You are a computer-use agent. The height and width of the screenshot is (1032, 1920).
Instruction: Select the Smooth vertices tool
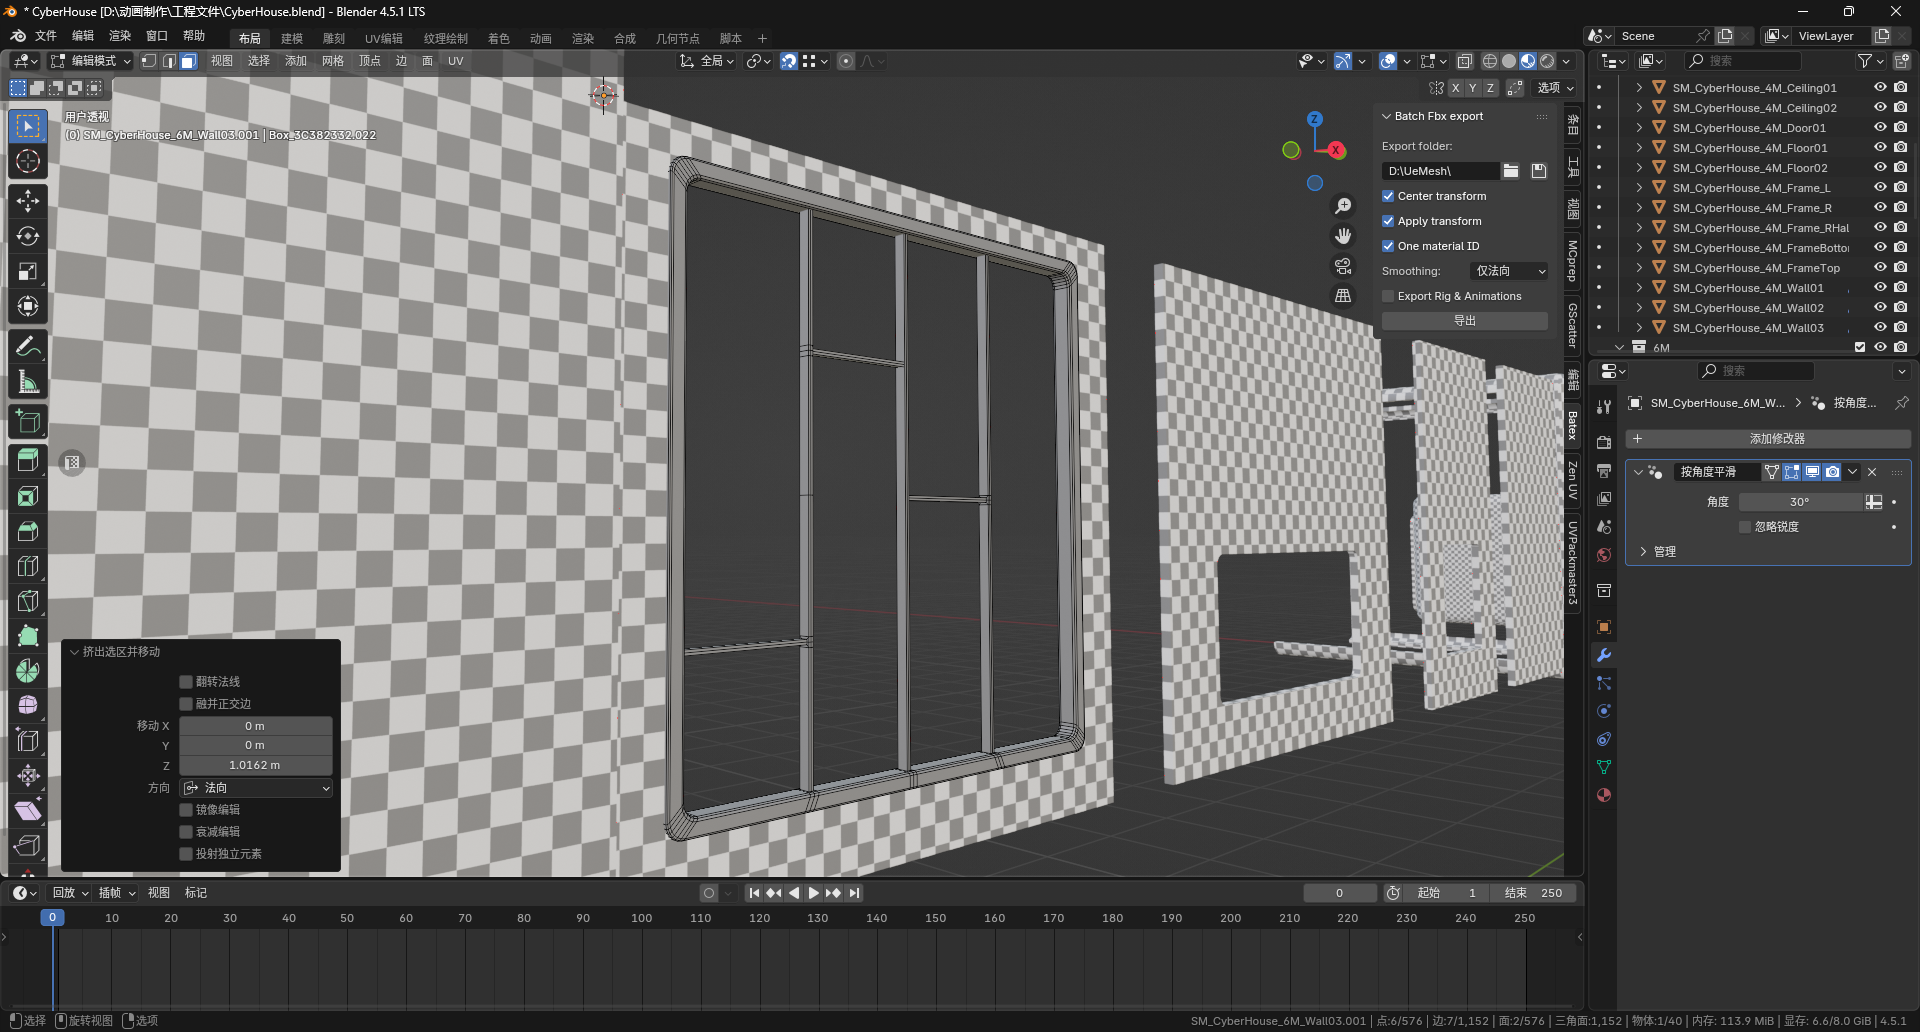28,706
